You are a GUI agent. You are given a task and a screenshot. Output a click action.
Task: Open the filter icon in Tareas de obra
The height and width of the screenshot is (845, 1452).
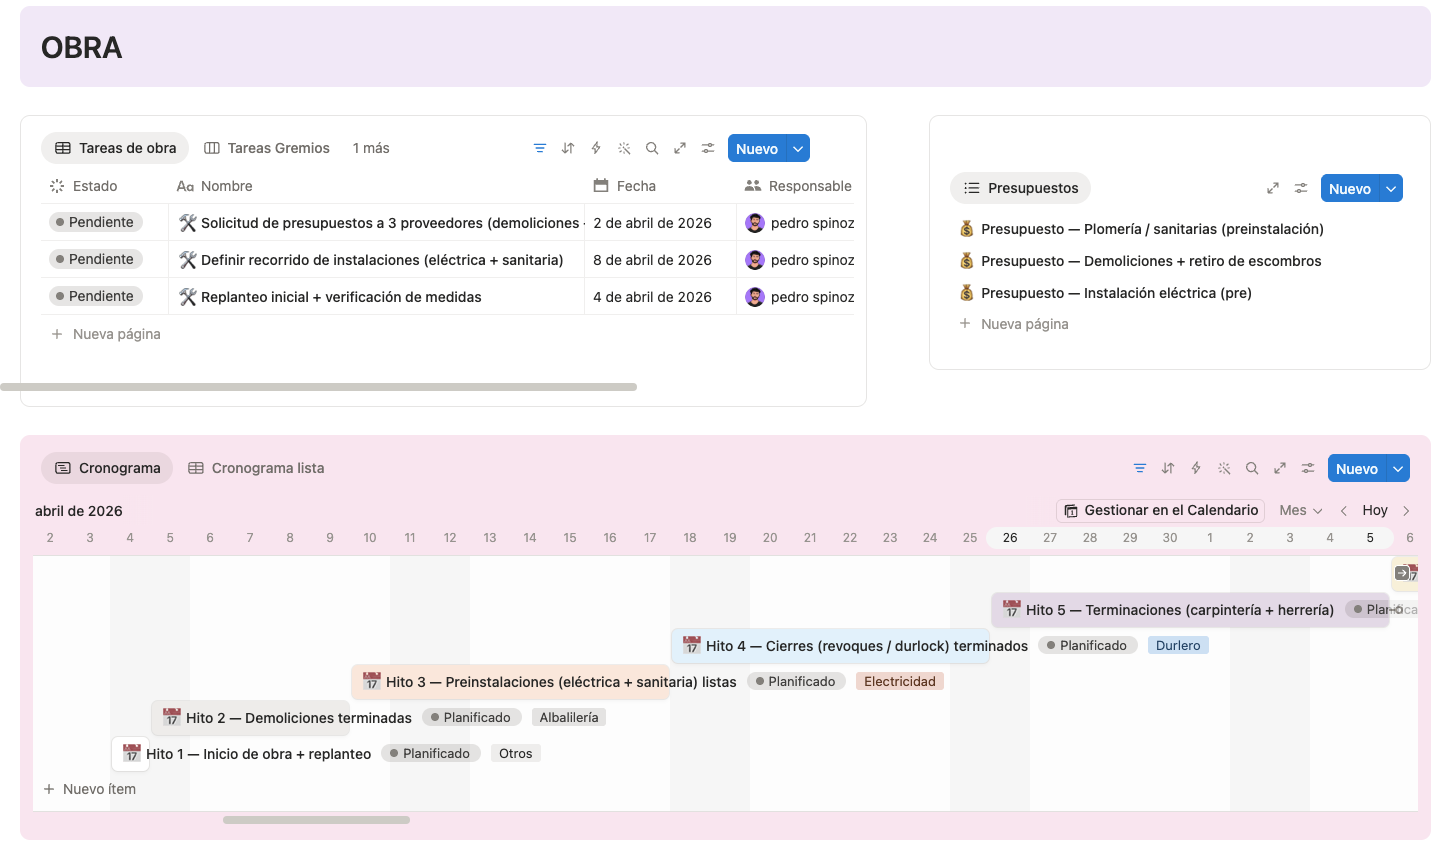(540, 148)
